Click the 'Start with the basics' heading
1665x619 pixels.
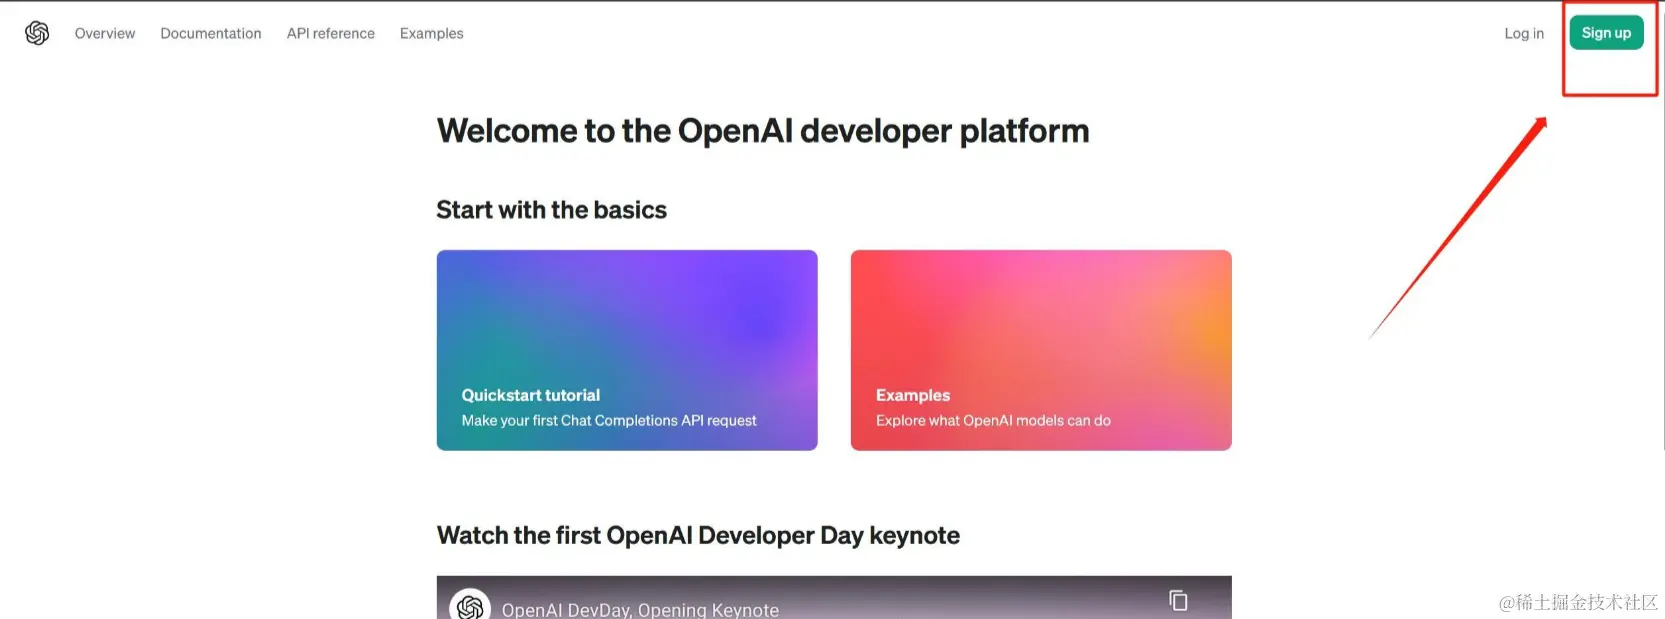pyautogui.click(x=551, y=210)
